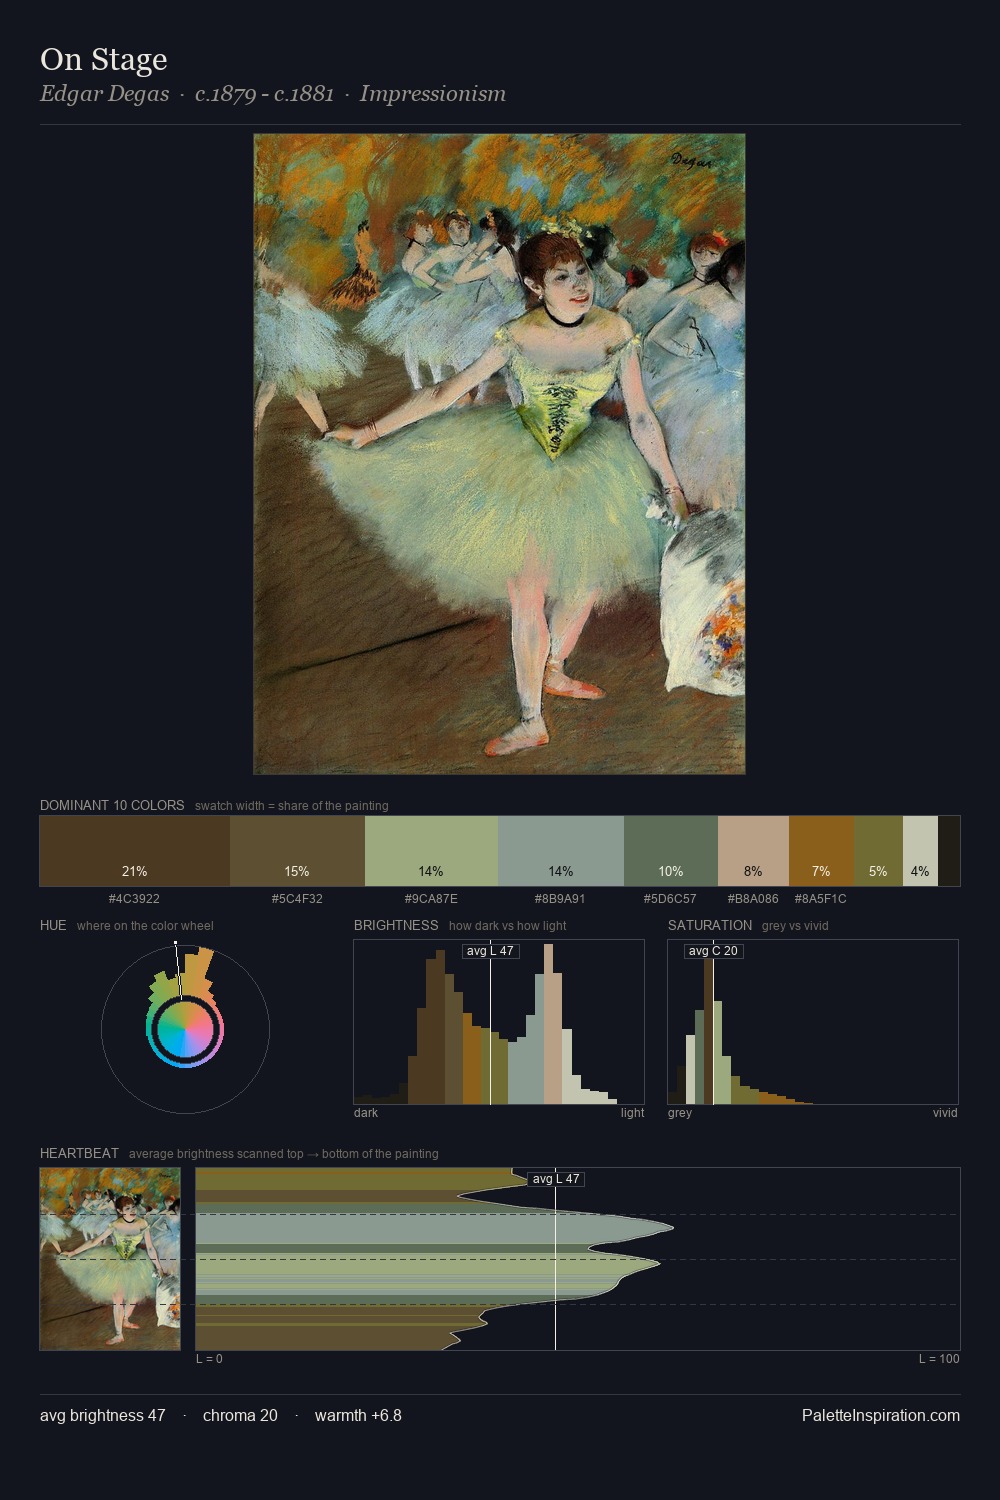Screen dimensions: 1000x1500
Task: Click the 'light' axis label under Brightness
Action: pos(632,1113)
